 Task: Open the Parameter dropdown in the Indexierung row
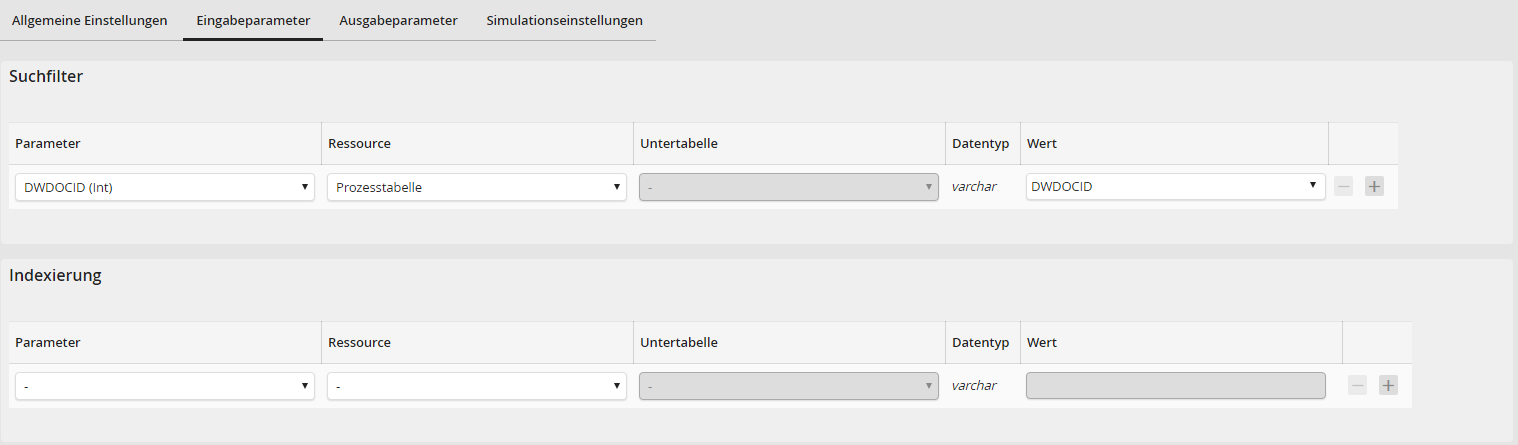tap(165, 386)
